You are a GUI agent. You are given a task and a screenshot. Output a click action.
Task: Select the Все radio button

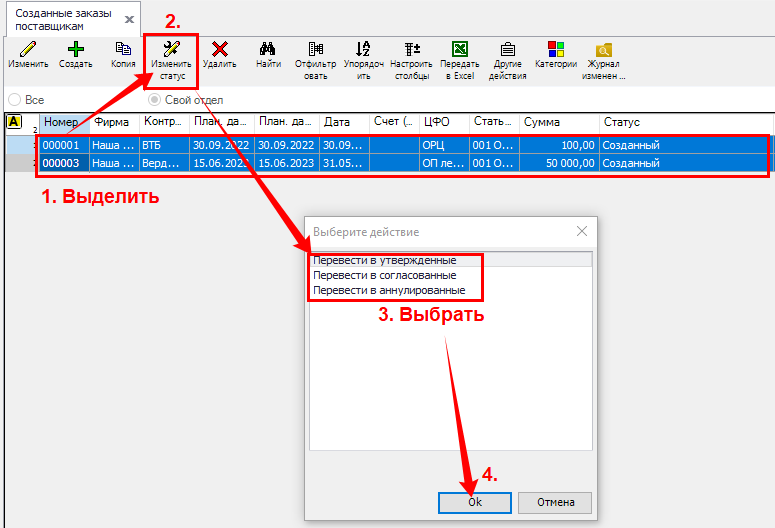[x=15, y=100]
